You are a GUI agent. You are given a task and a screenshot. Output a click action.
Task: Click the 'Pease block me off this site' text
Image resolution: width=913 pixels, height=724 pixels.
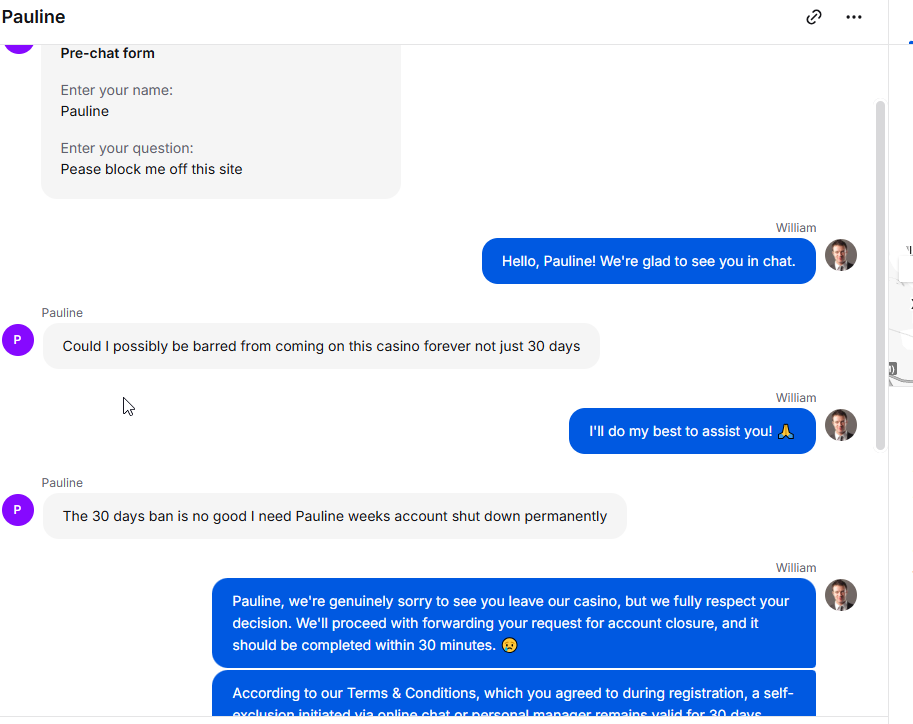(x=151, y=169)
